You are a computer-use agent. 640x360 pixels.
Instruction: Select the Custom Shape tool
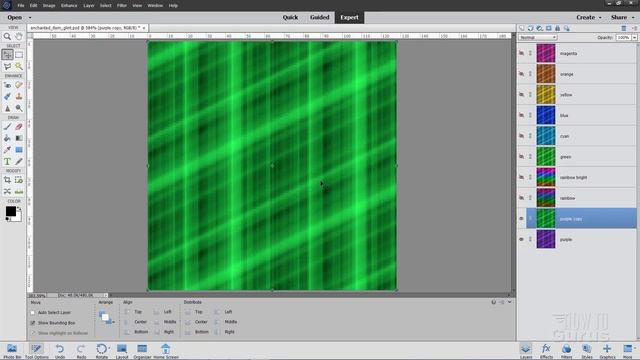[x=19, y=150]
